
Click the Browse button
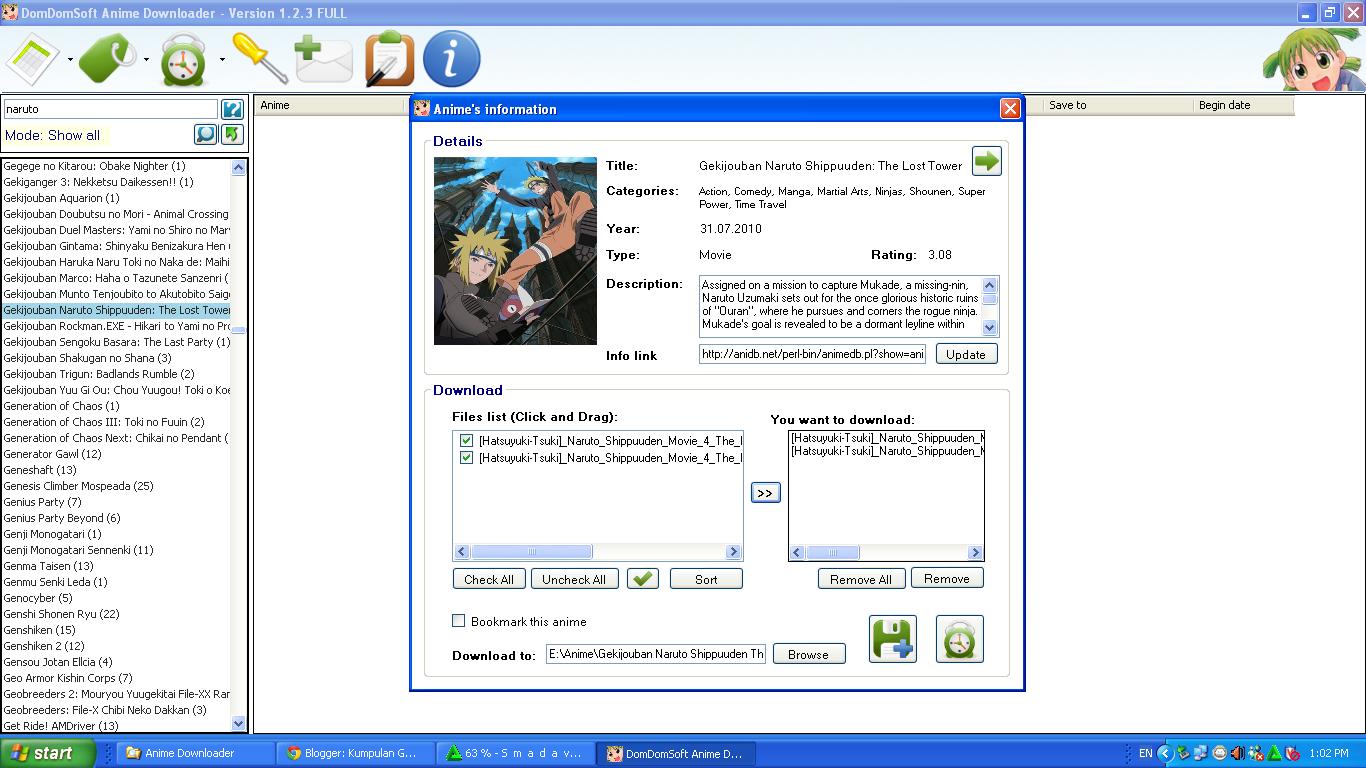click(808, 654)
